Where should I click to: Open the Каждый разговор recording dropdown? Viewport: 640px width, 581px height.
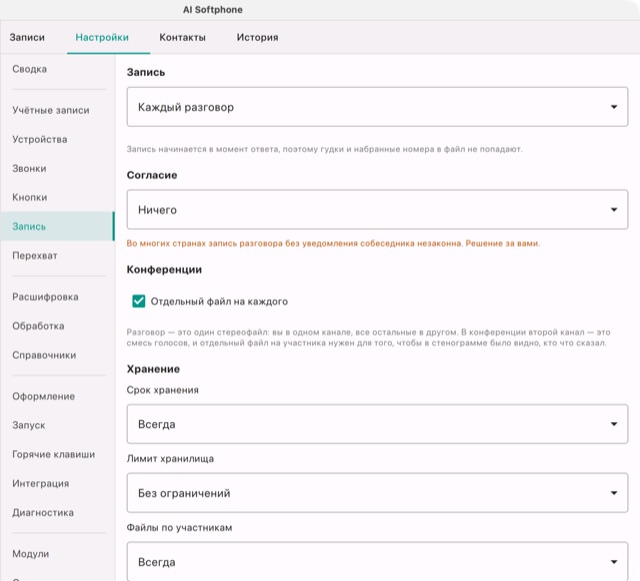377,107
